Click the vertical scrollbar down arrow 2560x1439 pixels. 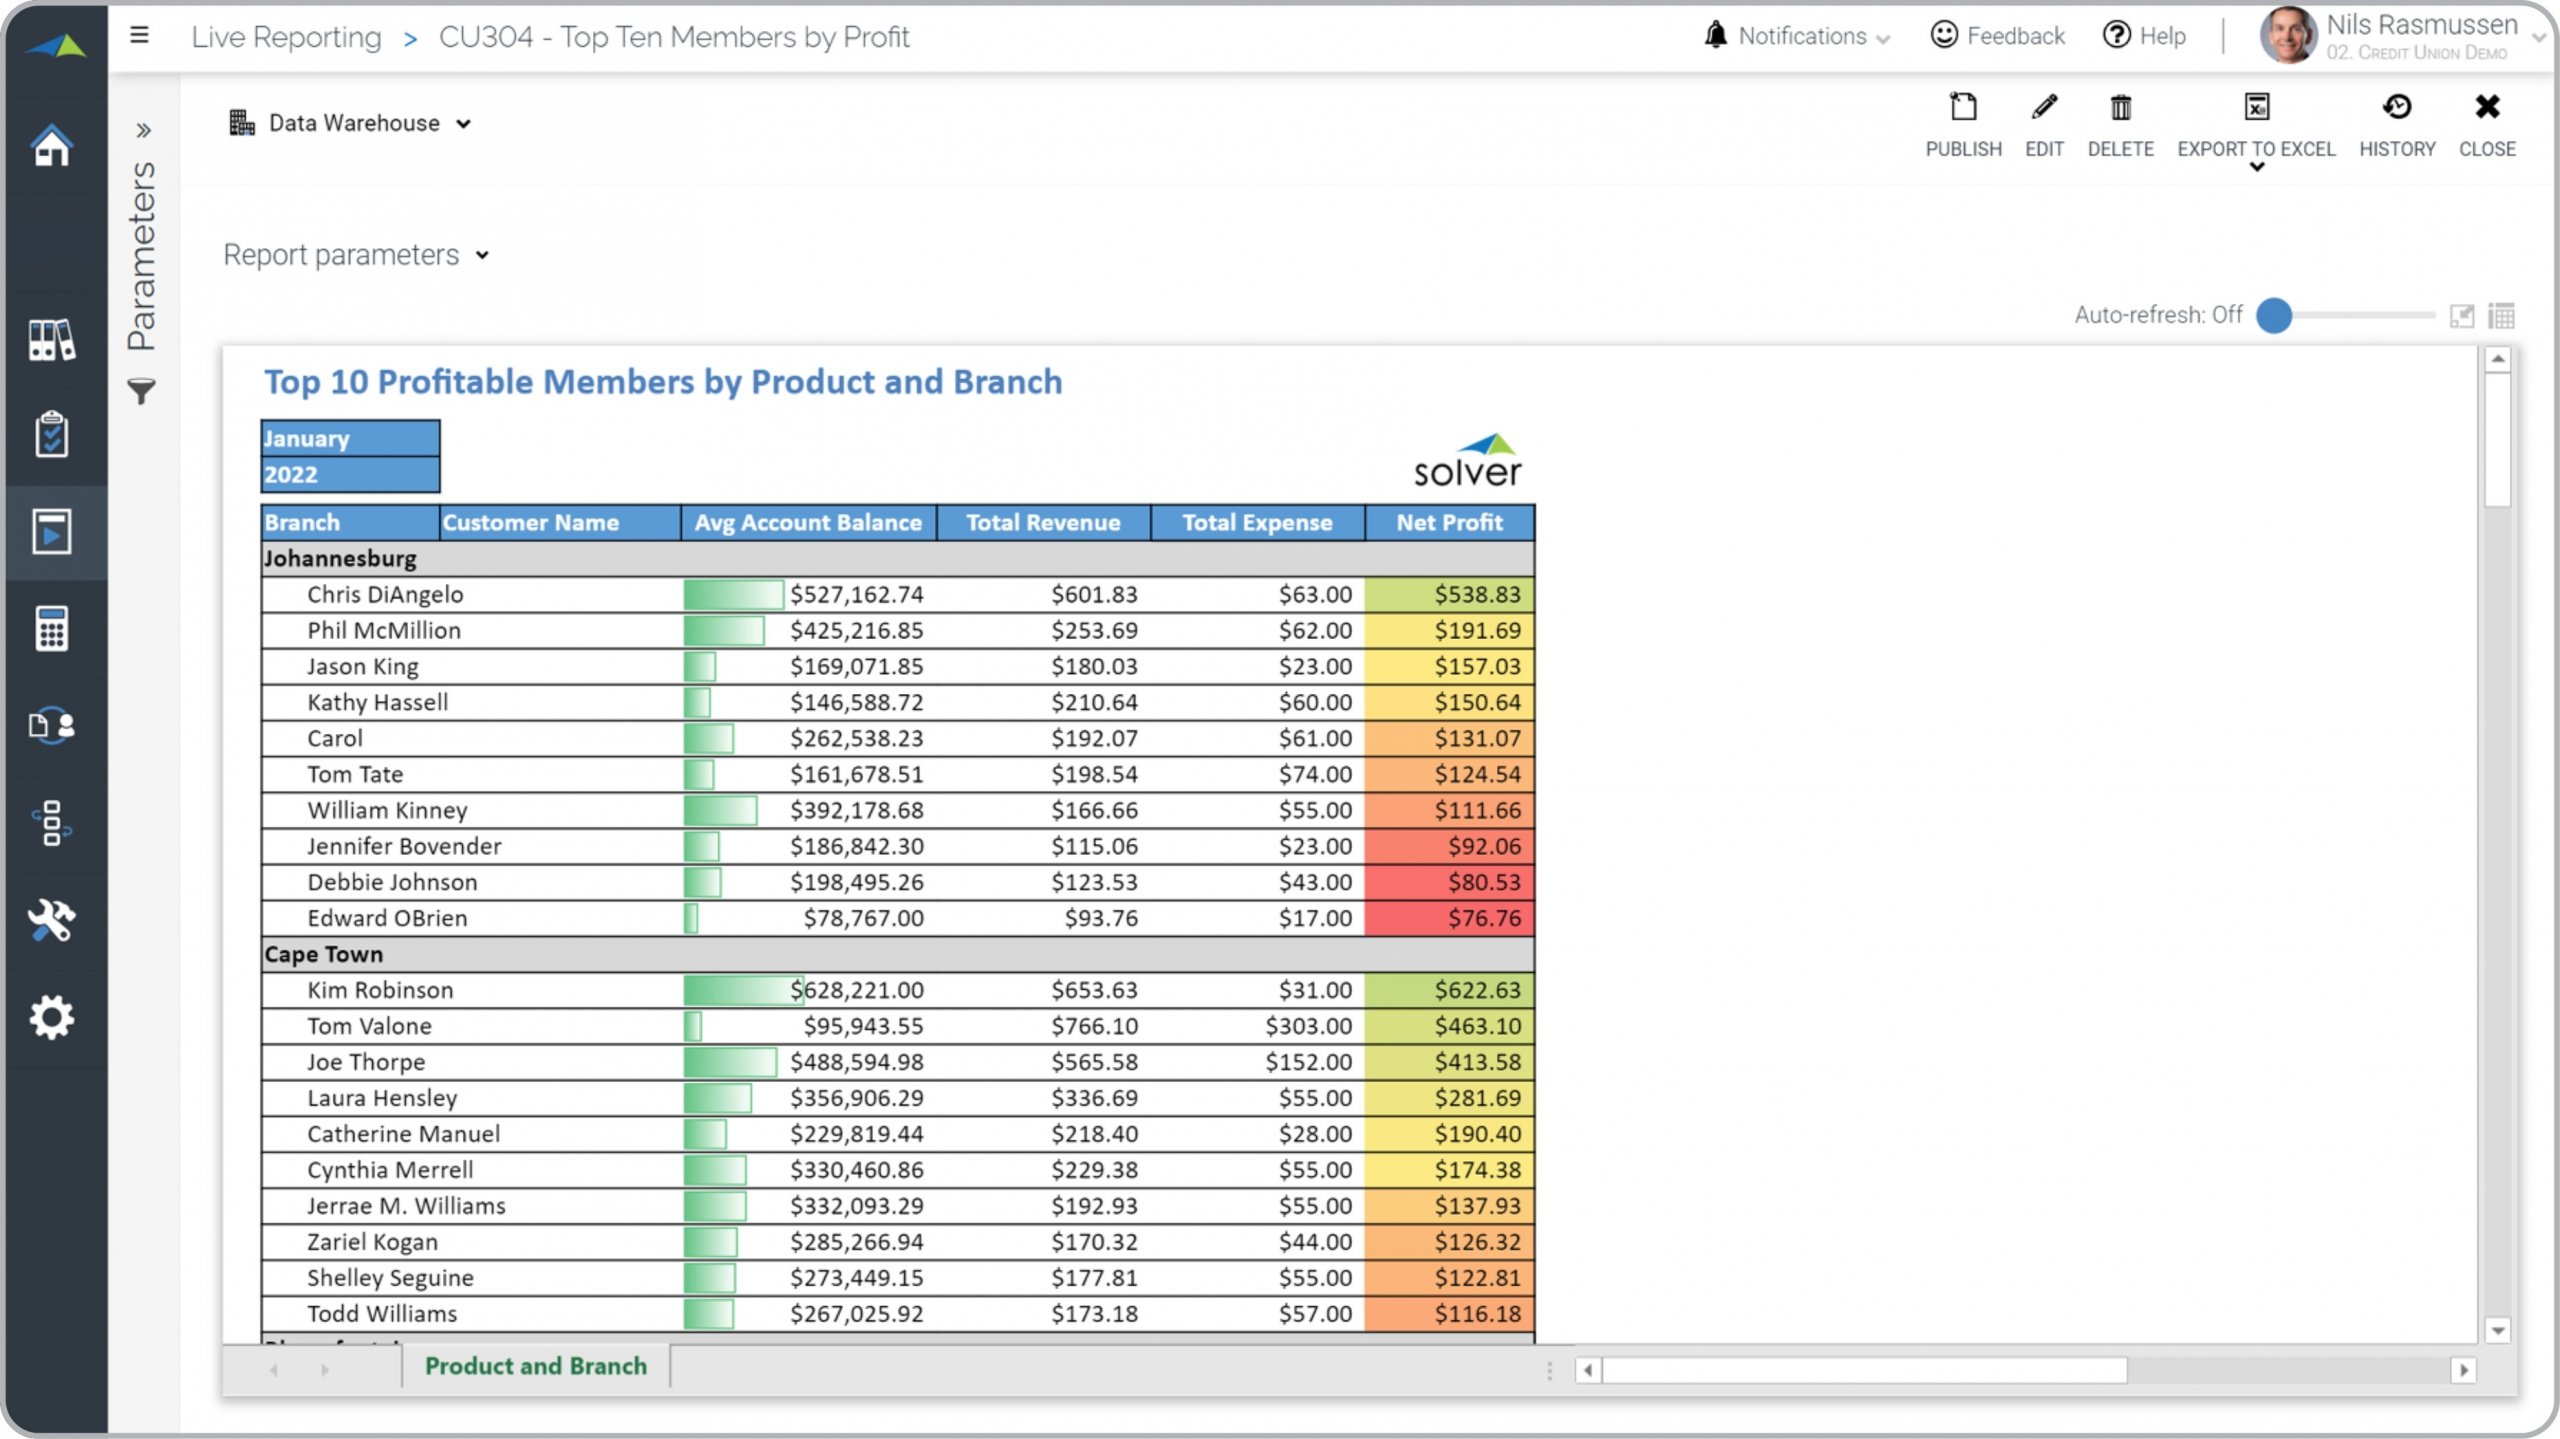pos(2497,1331)
